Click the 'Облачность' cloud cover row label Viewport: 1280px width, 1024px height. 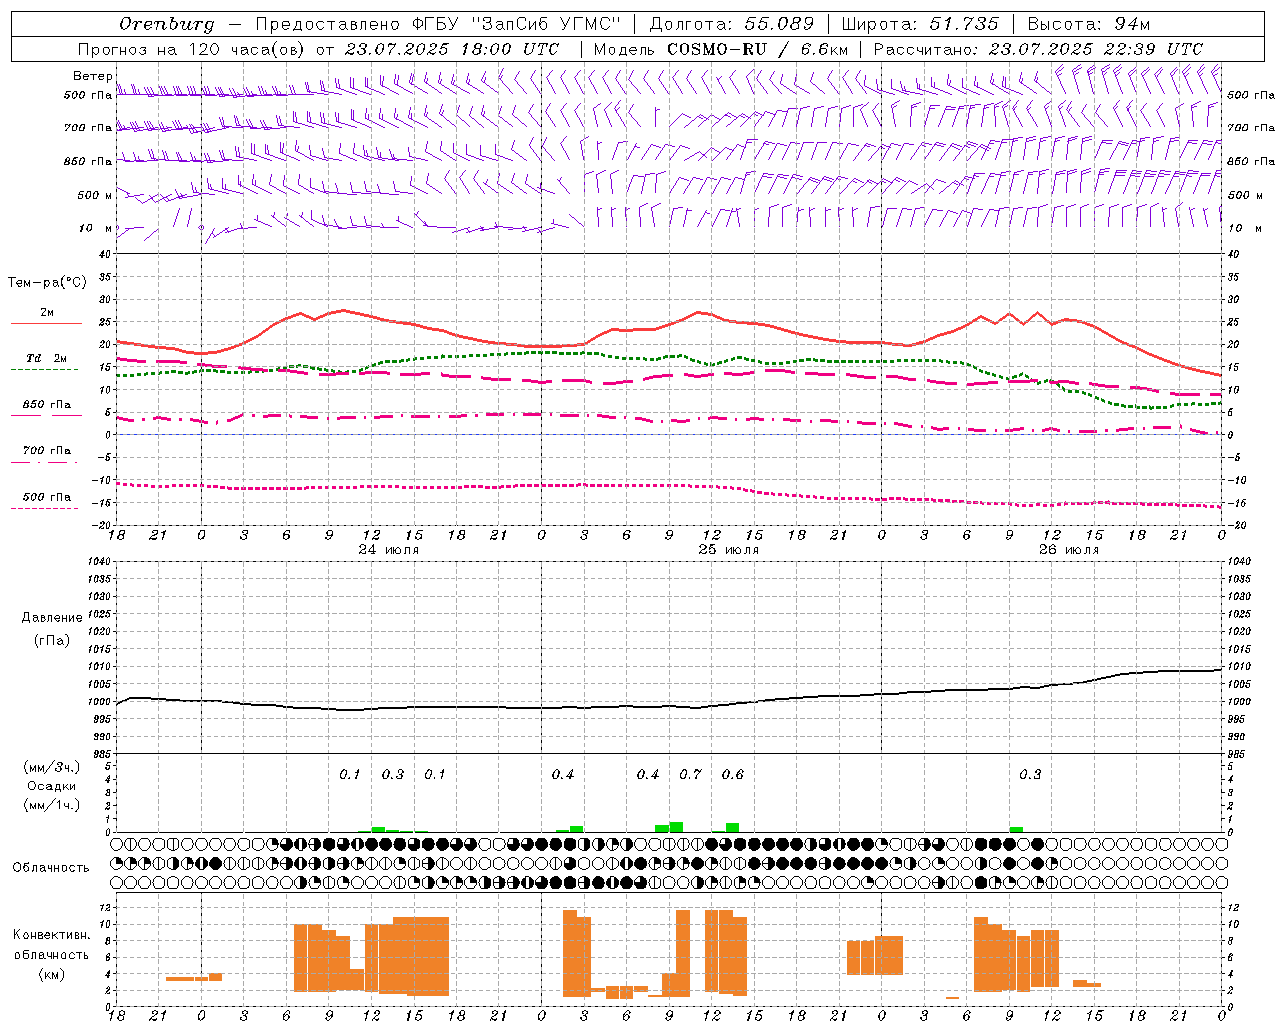coord(51,867)
